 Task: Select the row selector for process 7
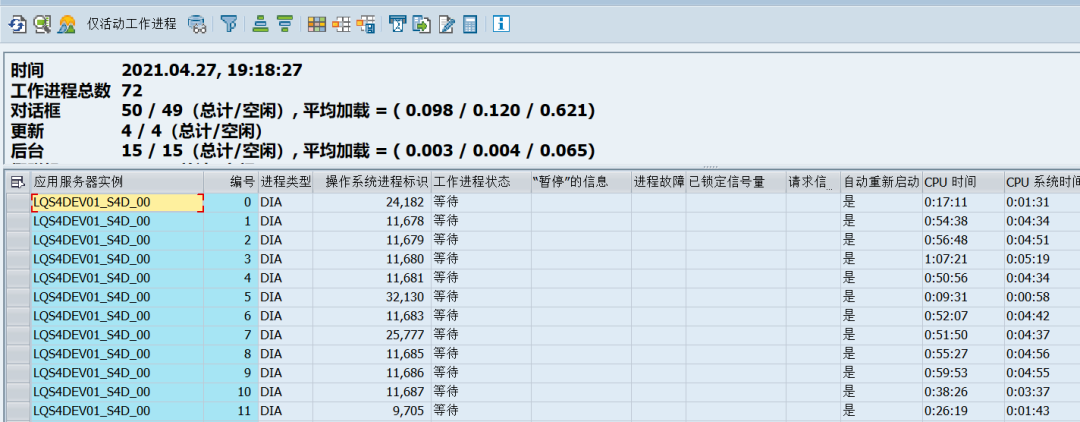(19, 335)
